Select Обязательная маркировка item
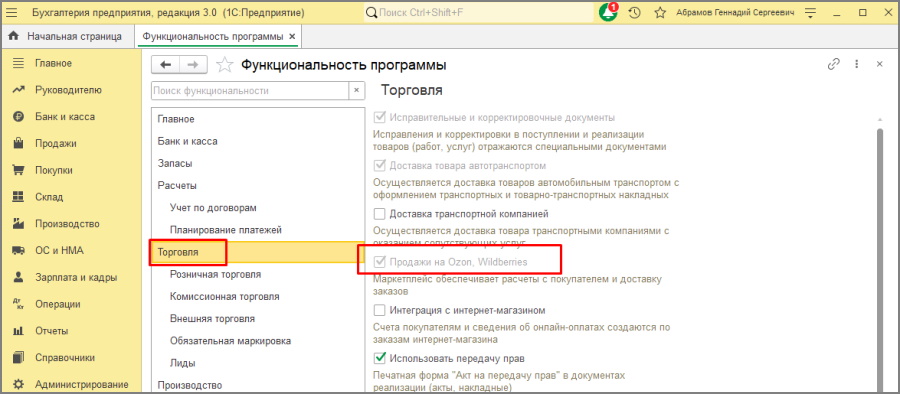Screen dimensions: 900x394 click(258, 341)
